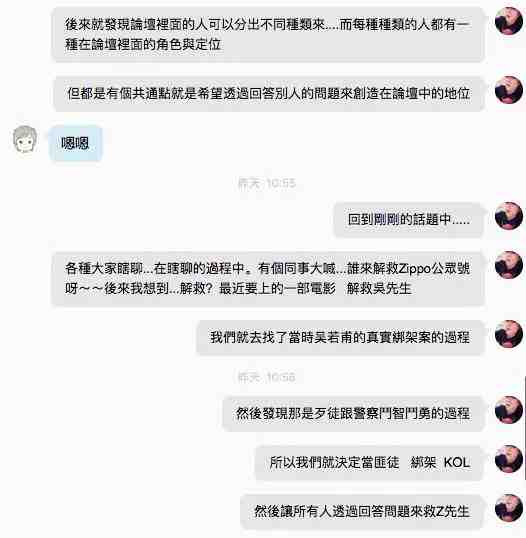Viewport: 526px width, 538px height.
Task: Select the 嗯嗯 reply bubble
Action: click(76, 143)
